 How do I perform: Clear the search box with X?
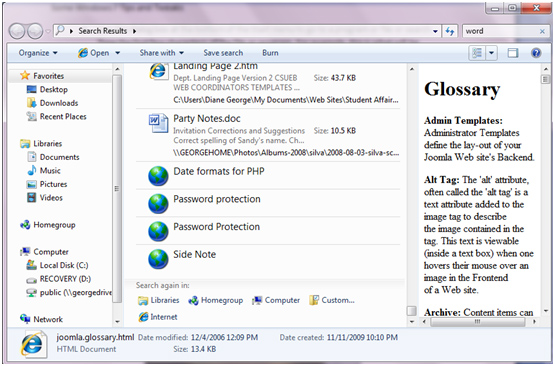tap(542, 32)
